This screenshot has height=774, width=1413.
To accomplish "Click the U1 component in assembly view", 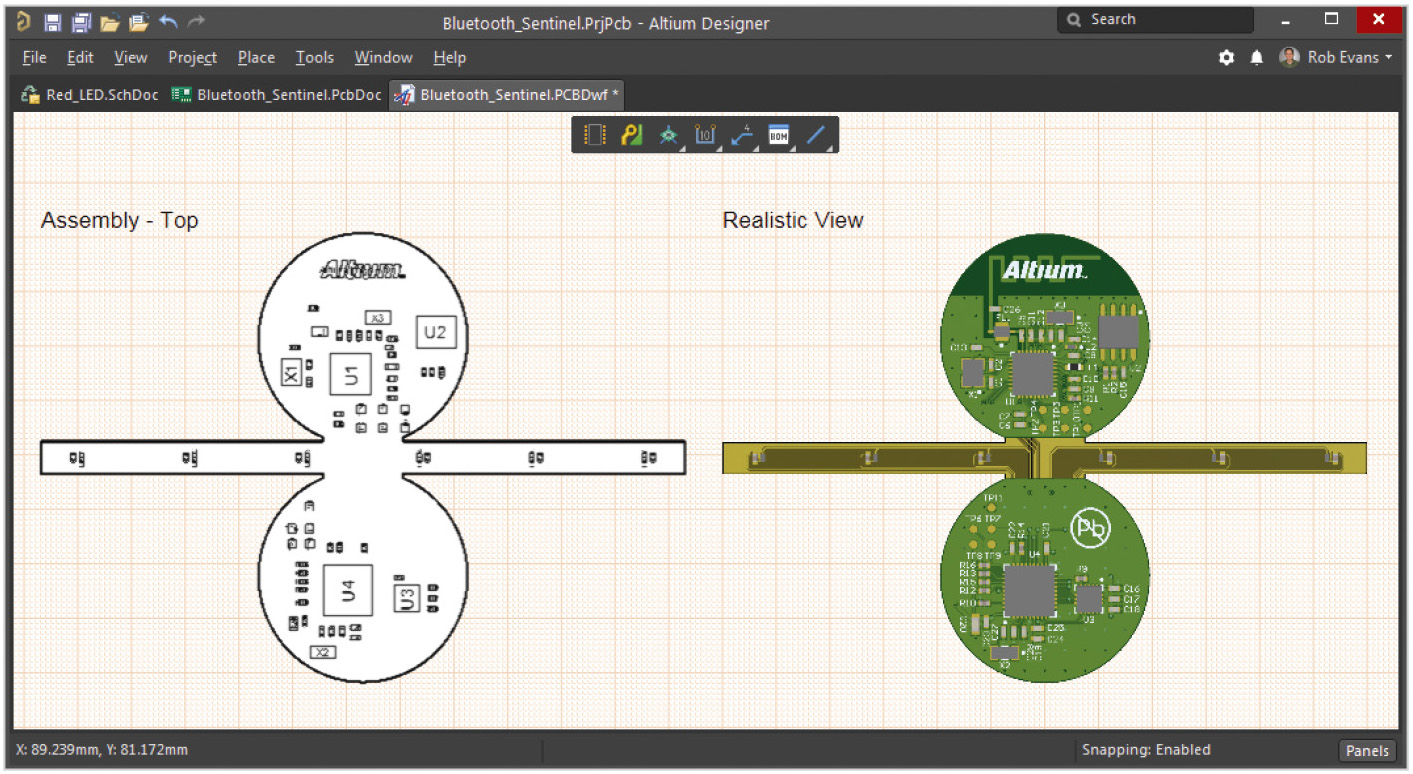I will click(x=351, y=375).
